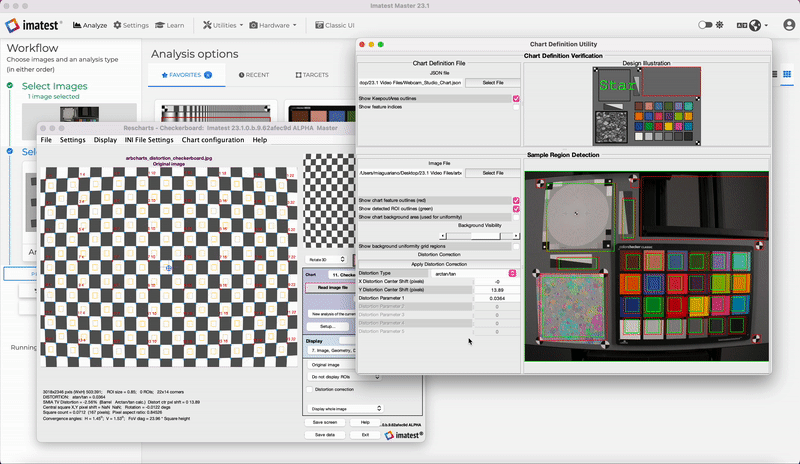Screen dimensions: 800x464
Task: Toggle Show feature indices checkbox
Action: (x=516, y=107)
